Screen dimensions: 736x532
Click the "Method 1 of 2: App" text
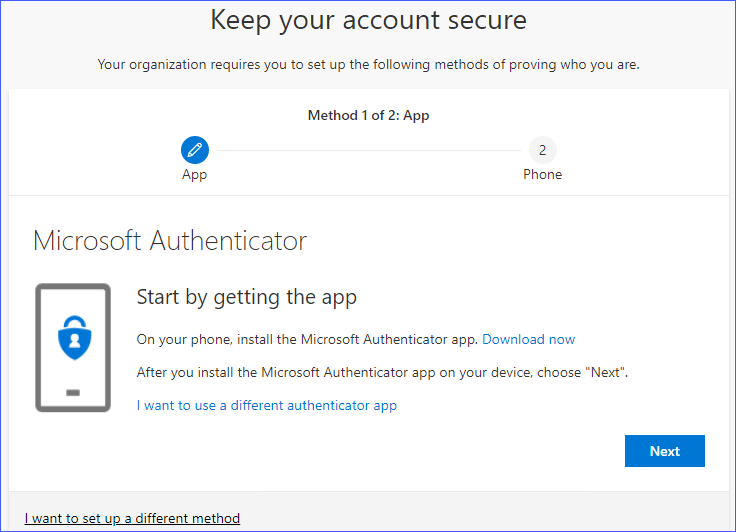click(368, 115)
